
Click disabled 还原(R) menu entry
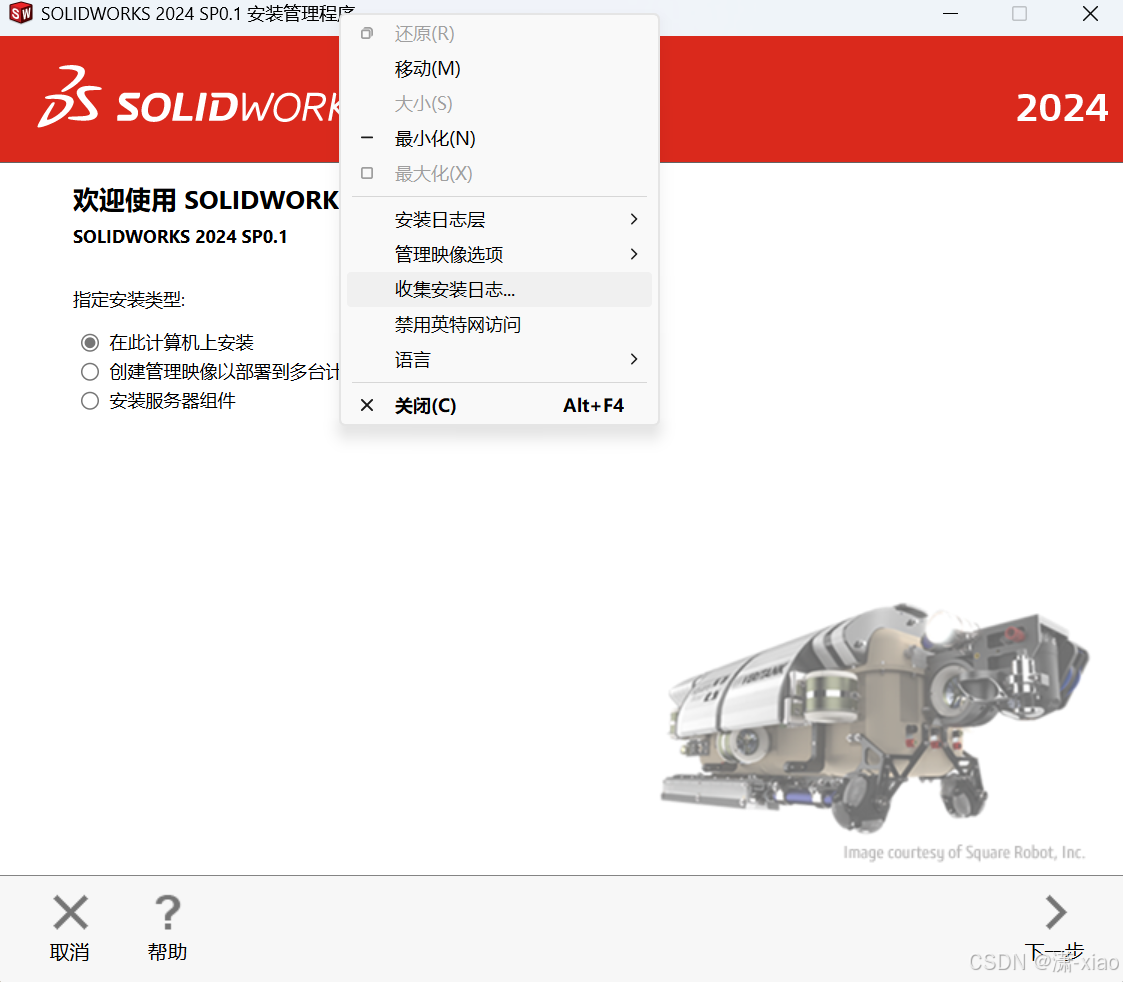tap(499, 34)
